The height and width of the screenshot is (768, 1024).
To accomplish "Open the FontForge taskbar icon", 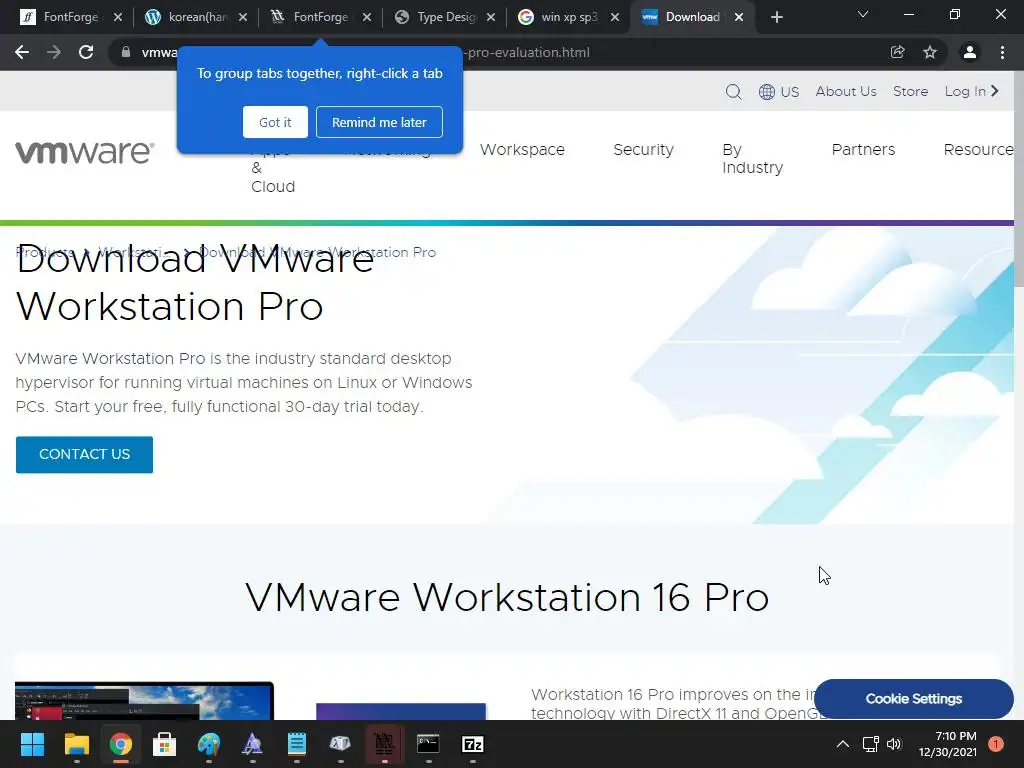I will [x=384, y=744].
